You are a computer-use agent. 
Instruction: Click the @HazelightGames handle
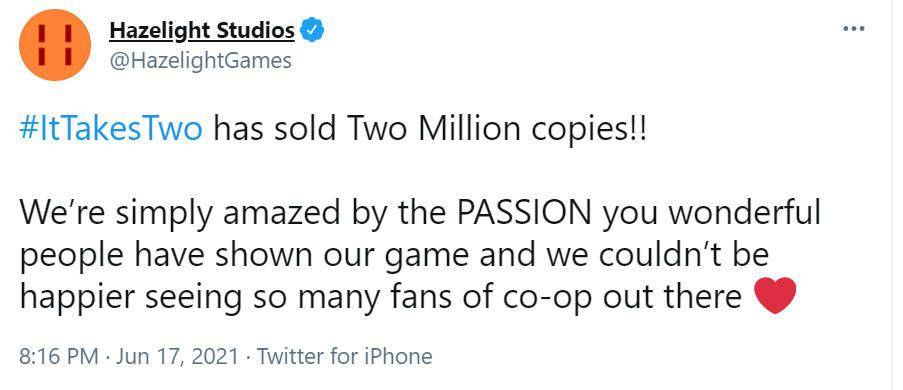tap(200, 60)
